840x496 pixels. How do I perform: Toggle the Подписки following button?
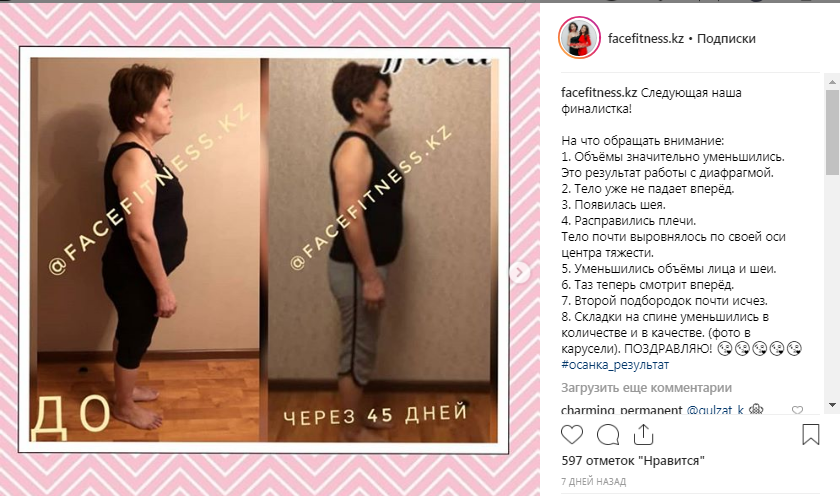click(726, 39)
